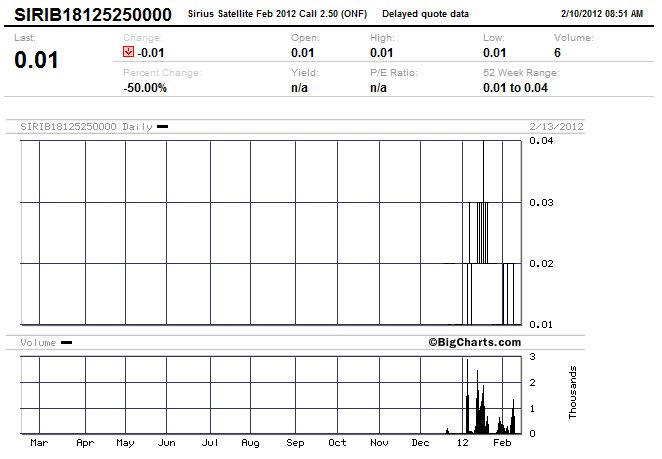Click the 'Low:' label

pos(494,38)
